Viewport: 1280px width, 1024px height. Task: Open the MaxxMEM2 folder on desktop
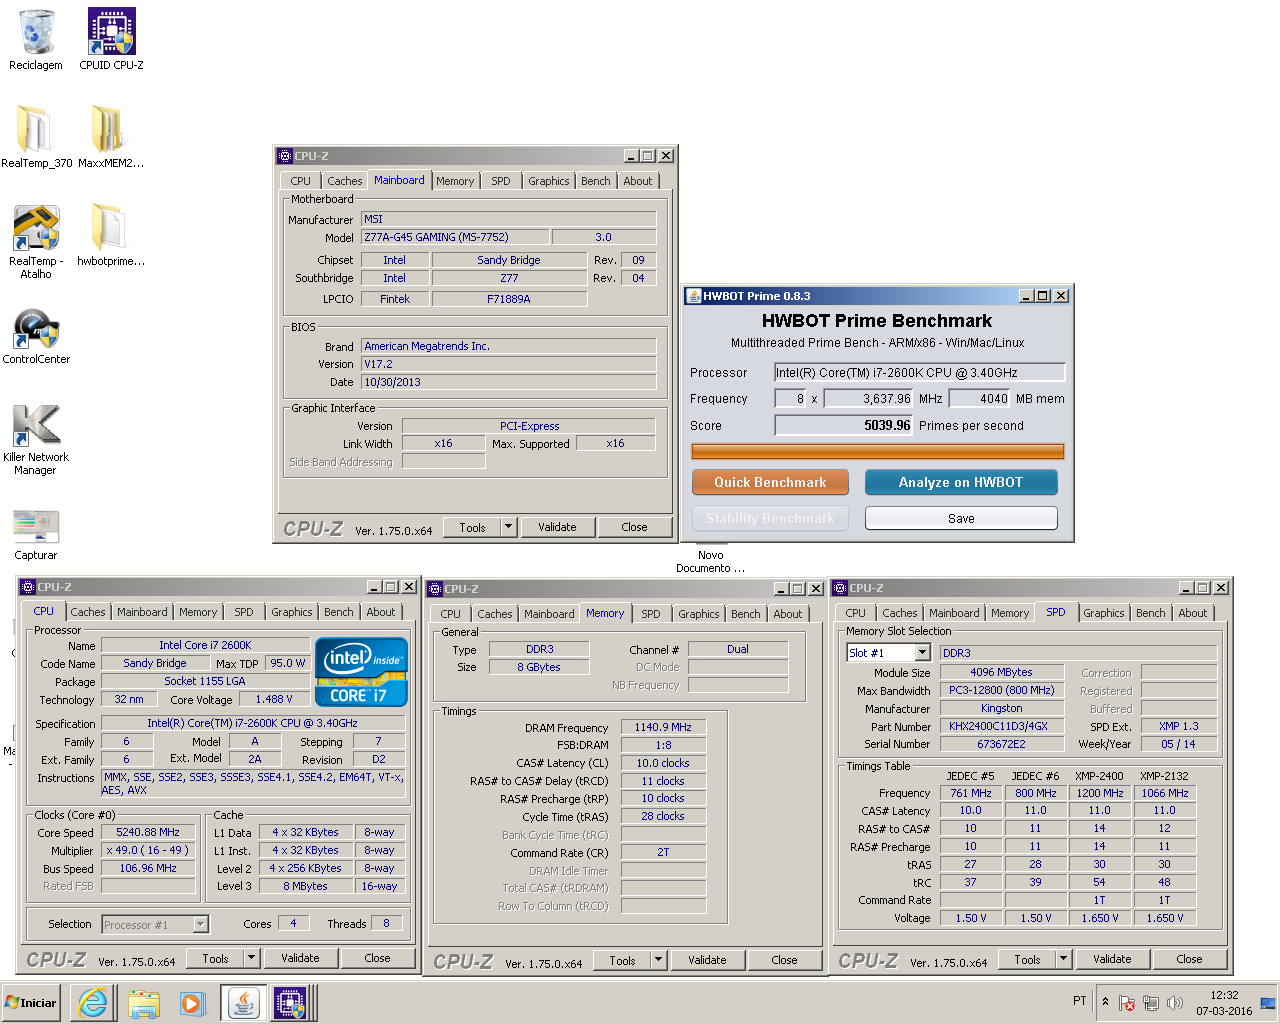pyautogui.click(x=111, y=137)
